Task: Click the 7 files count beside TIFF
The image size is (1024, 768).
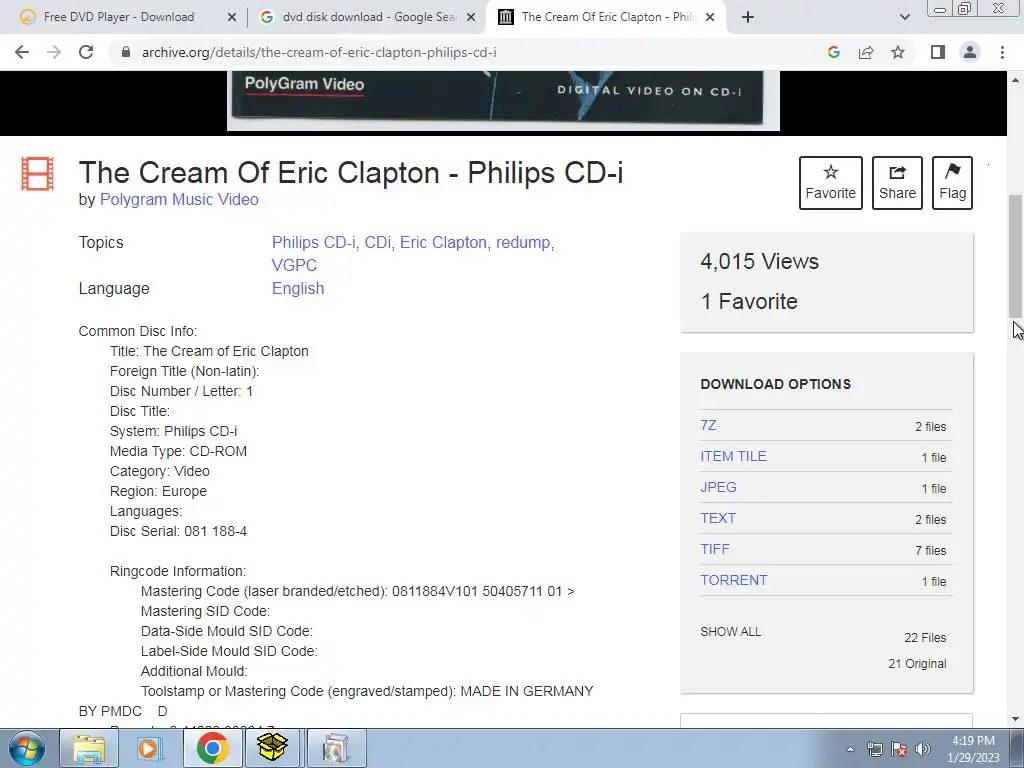Action: coord(930,551)
